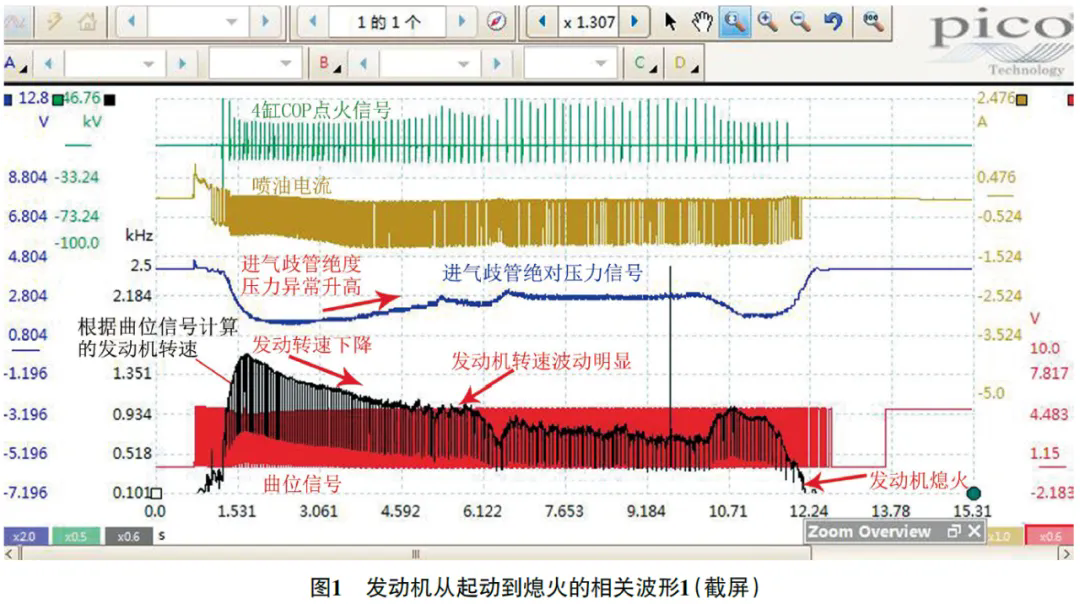The image size is (1080, 604).
Task: Select the zoom-out magnifier tool
Action: (800, 22)
